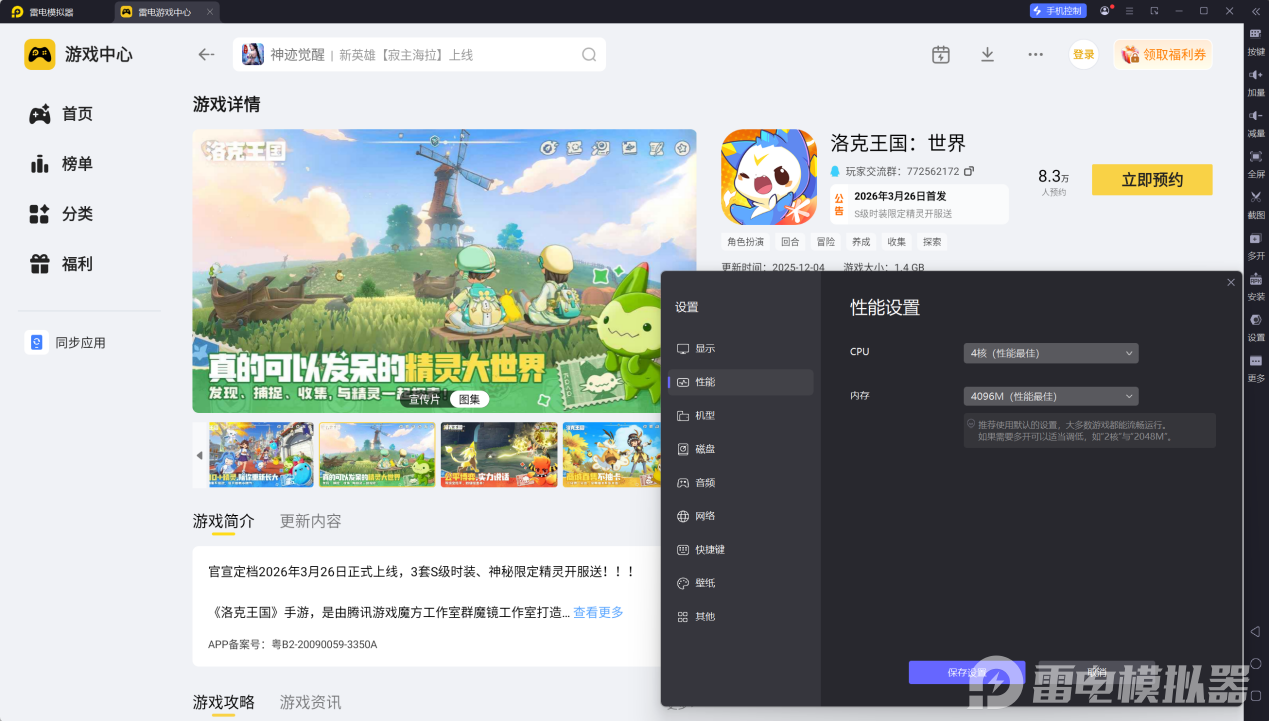Open 快捷键 shortcut settings
This screenshot has height=721, width=1269.
click(741, 550)
